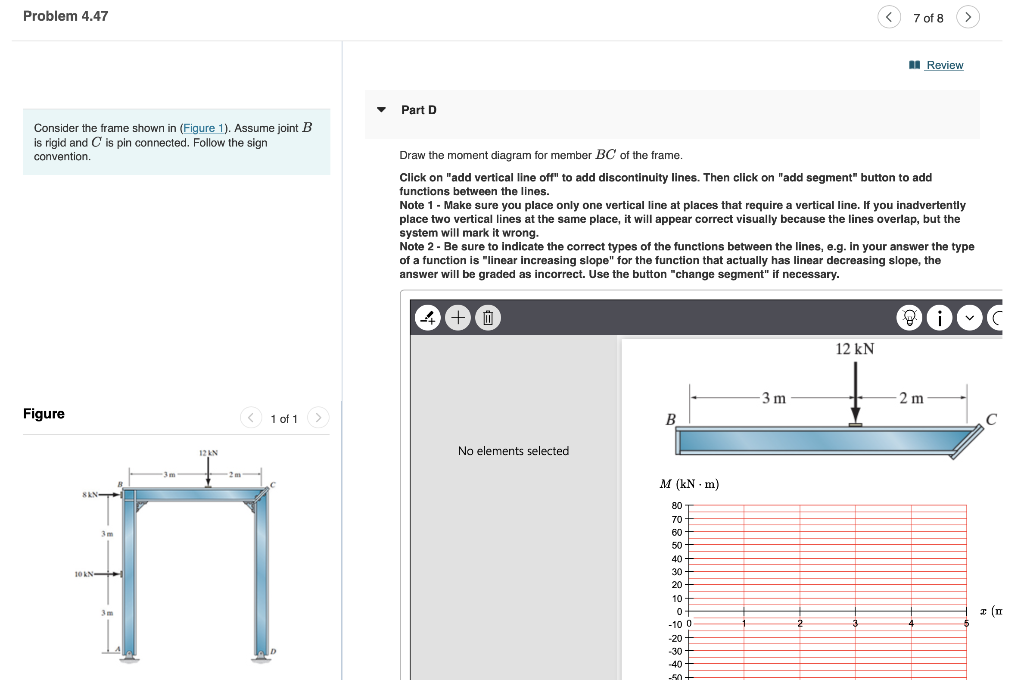Show next figure arrow in Figure panel
1024x680 pixels.
coord(318,417)
